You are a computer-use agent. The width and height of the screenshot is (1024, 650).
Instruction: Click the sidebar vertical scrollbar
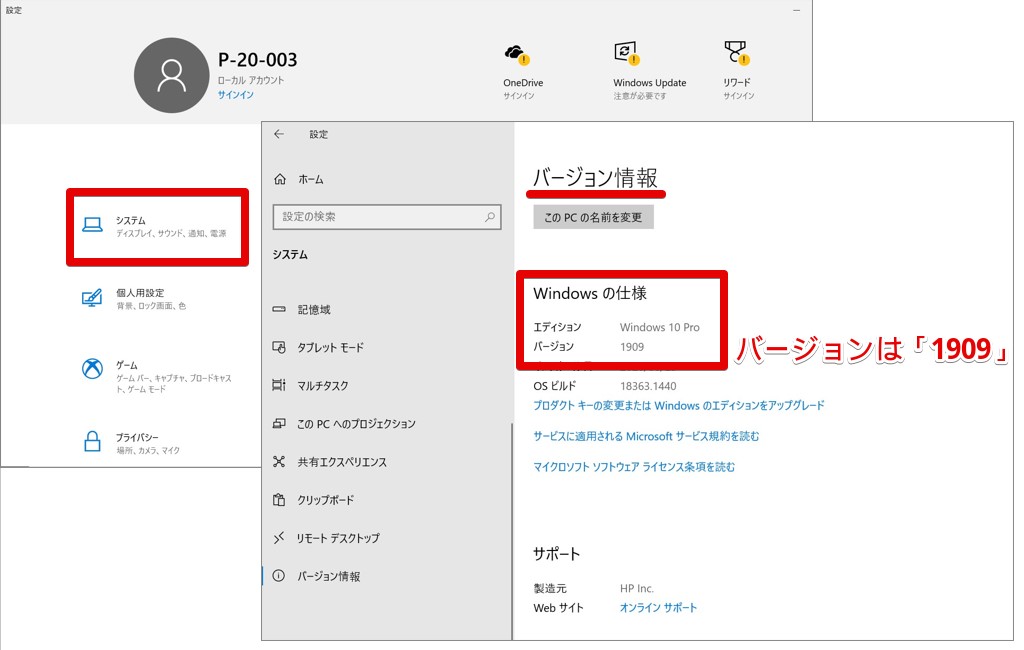click(512, 529)
